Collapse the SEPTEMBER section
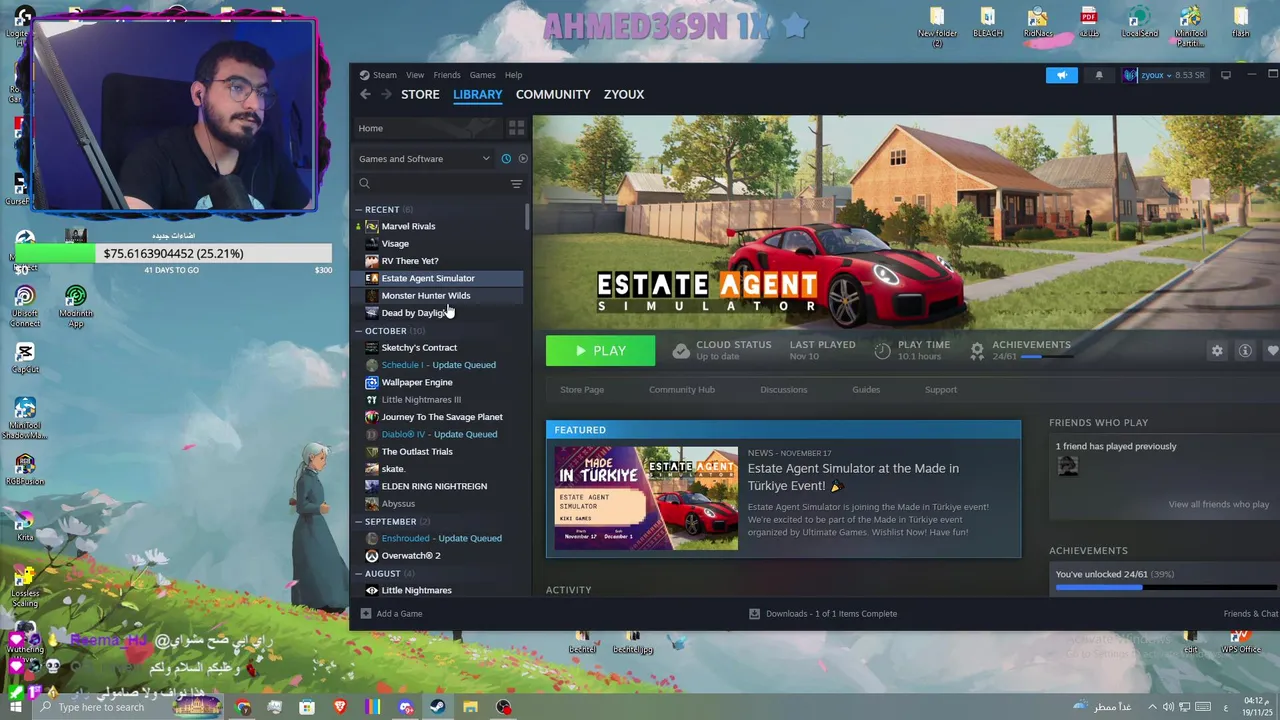Screen dimensions: 1280x720 [359, 522]
